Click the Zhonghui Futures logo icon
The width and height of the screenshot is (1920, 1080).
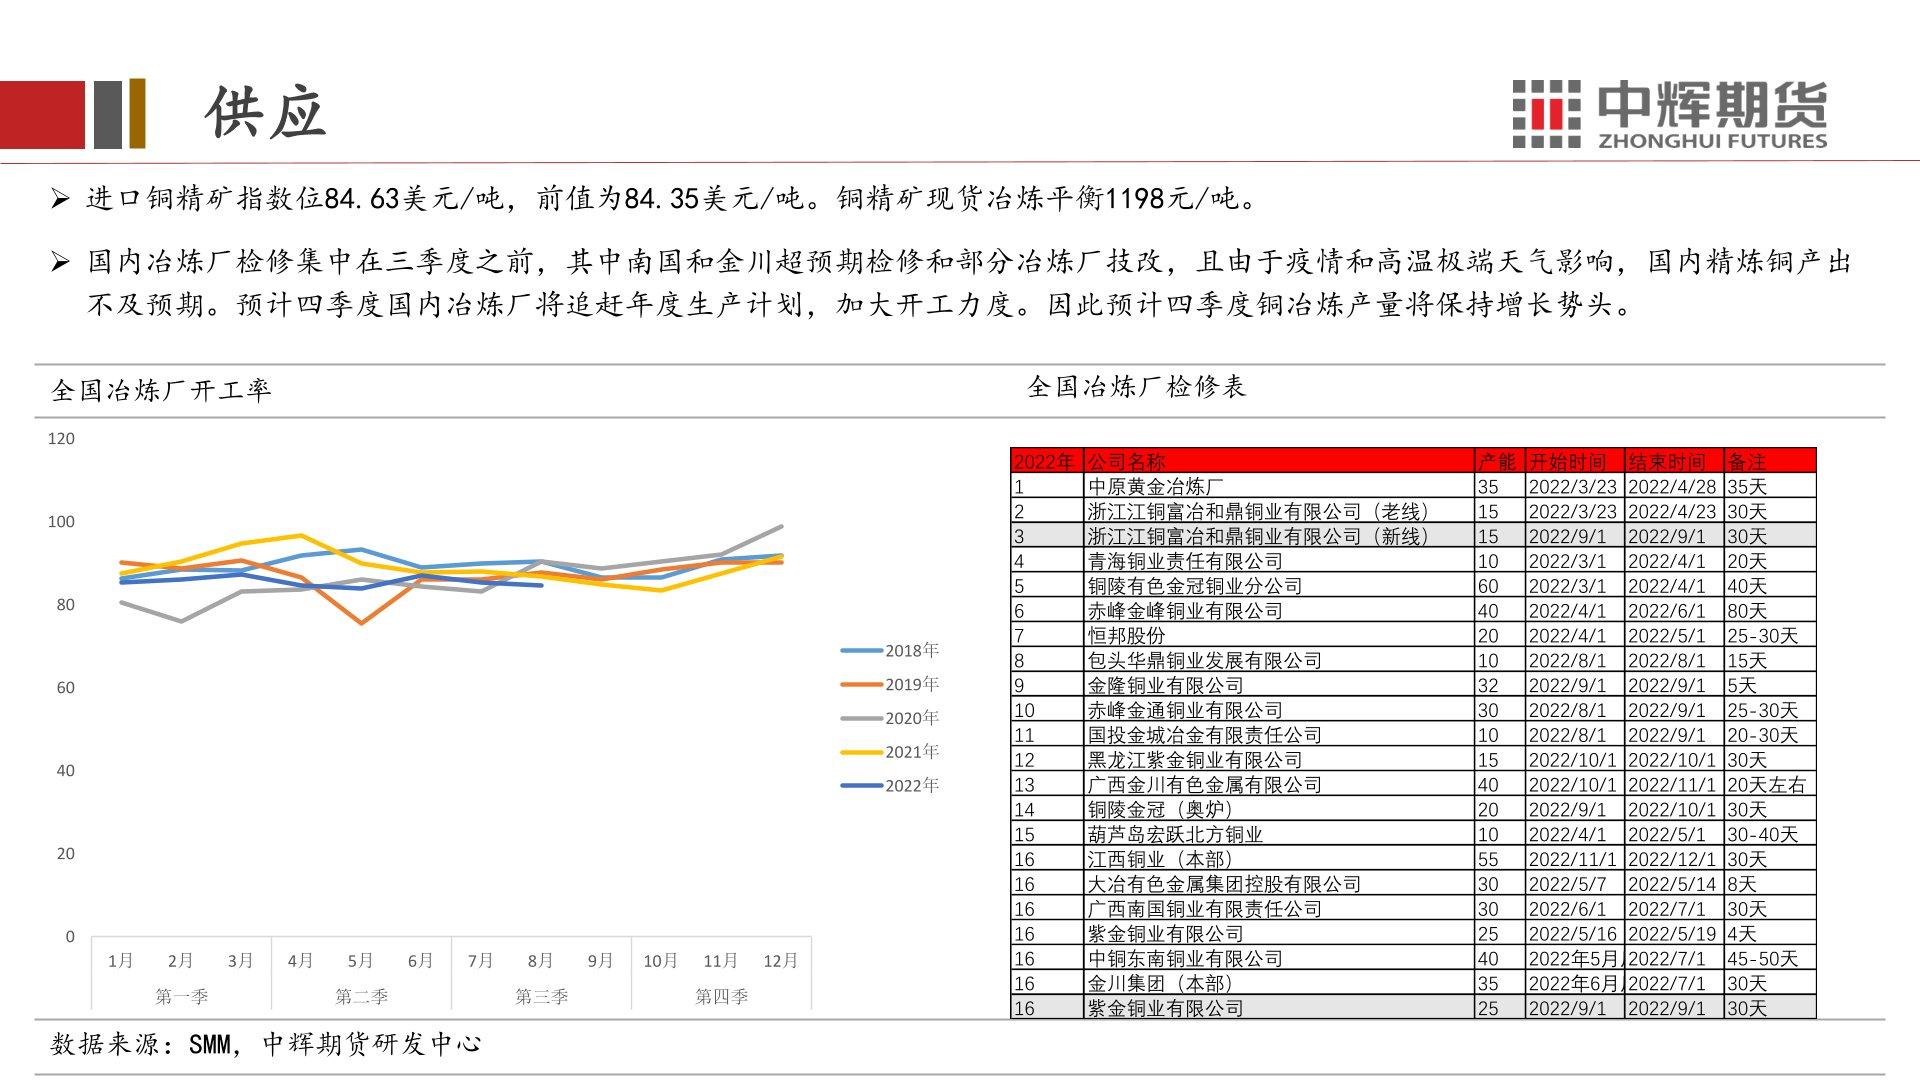(1546, 114)
